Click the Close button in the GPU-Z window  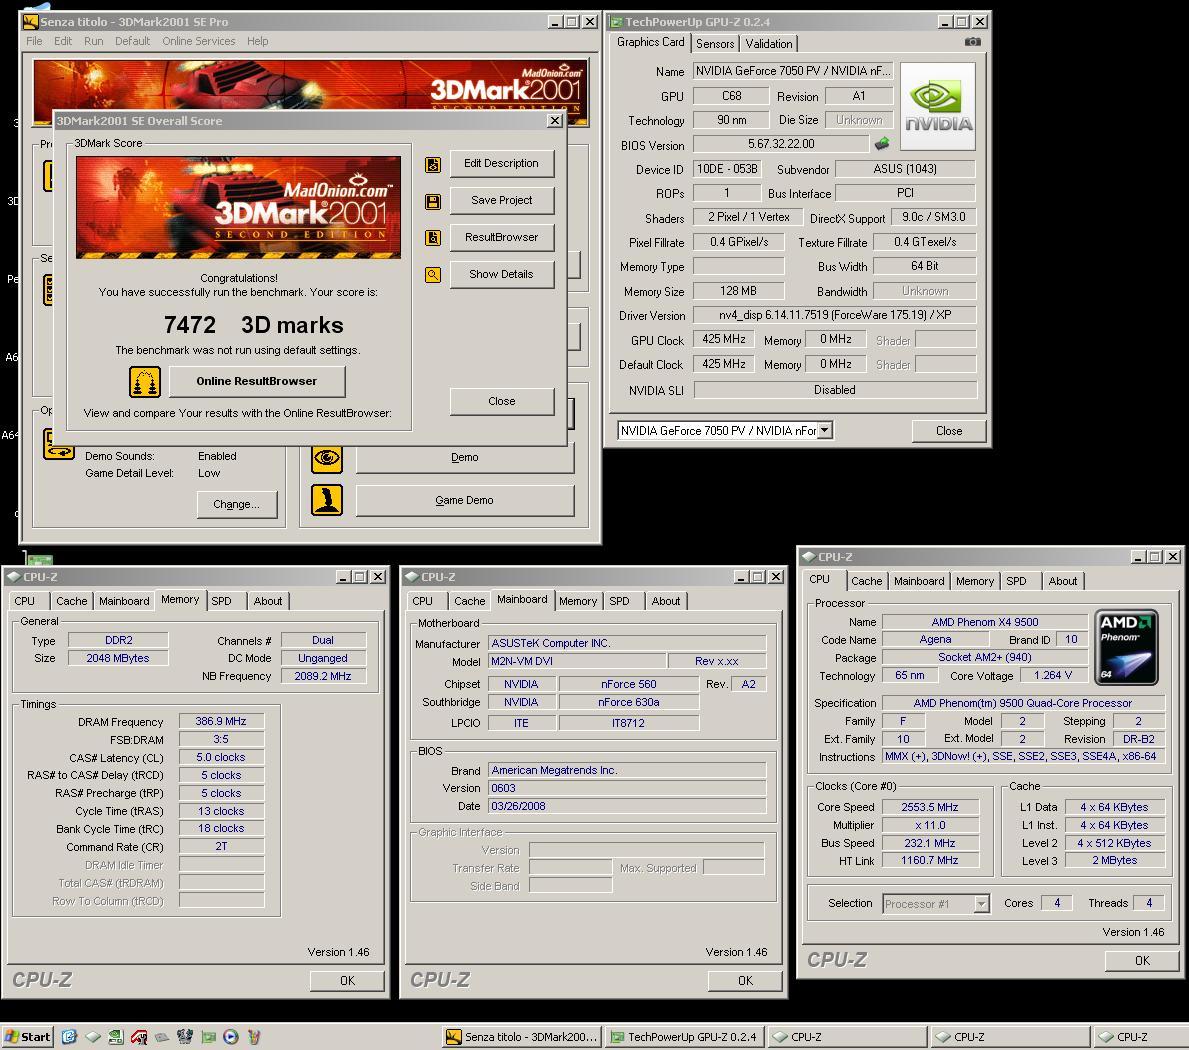point(949,431)
